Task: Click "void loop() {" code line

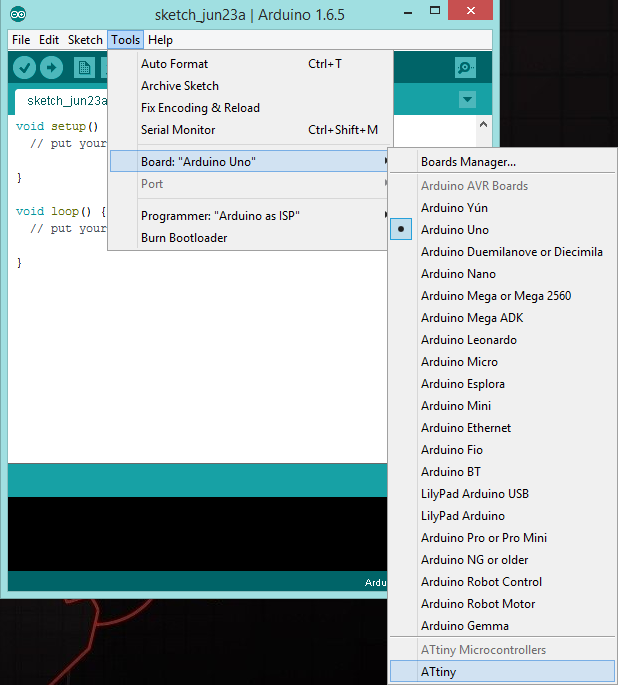Action: click(61, 211)
